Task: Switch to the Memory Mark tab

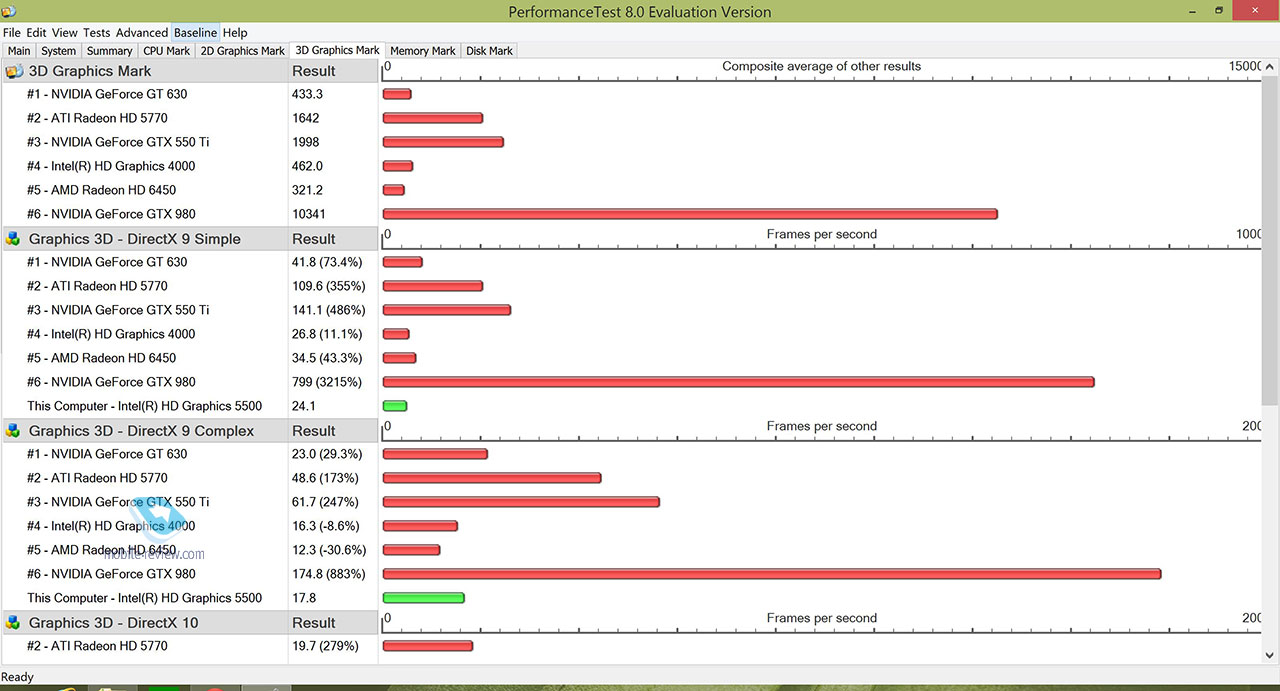Action: 423,51
